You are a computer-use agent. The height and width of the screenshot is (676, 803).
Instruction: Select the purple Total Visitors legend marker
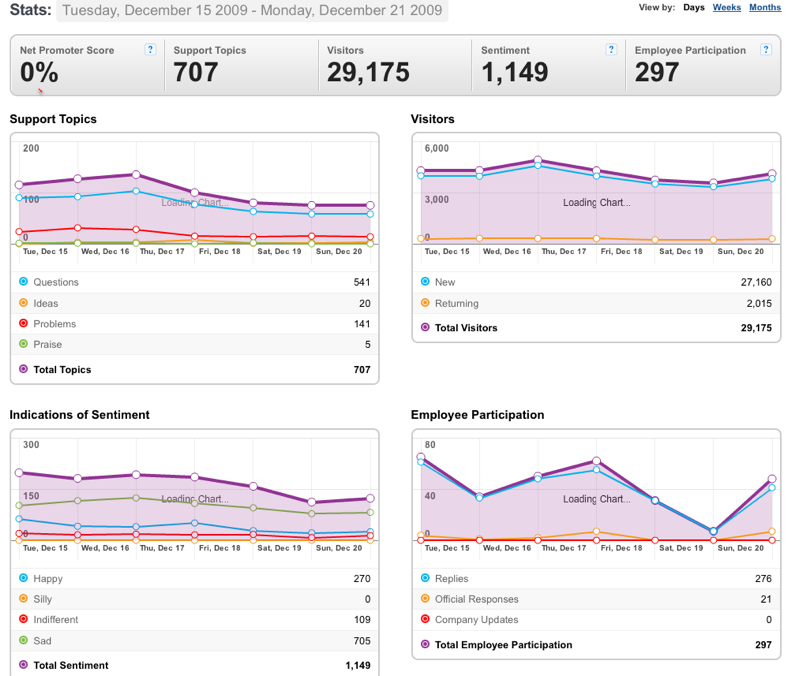(x=425, y=327)
